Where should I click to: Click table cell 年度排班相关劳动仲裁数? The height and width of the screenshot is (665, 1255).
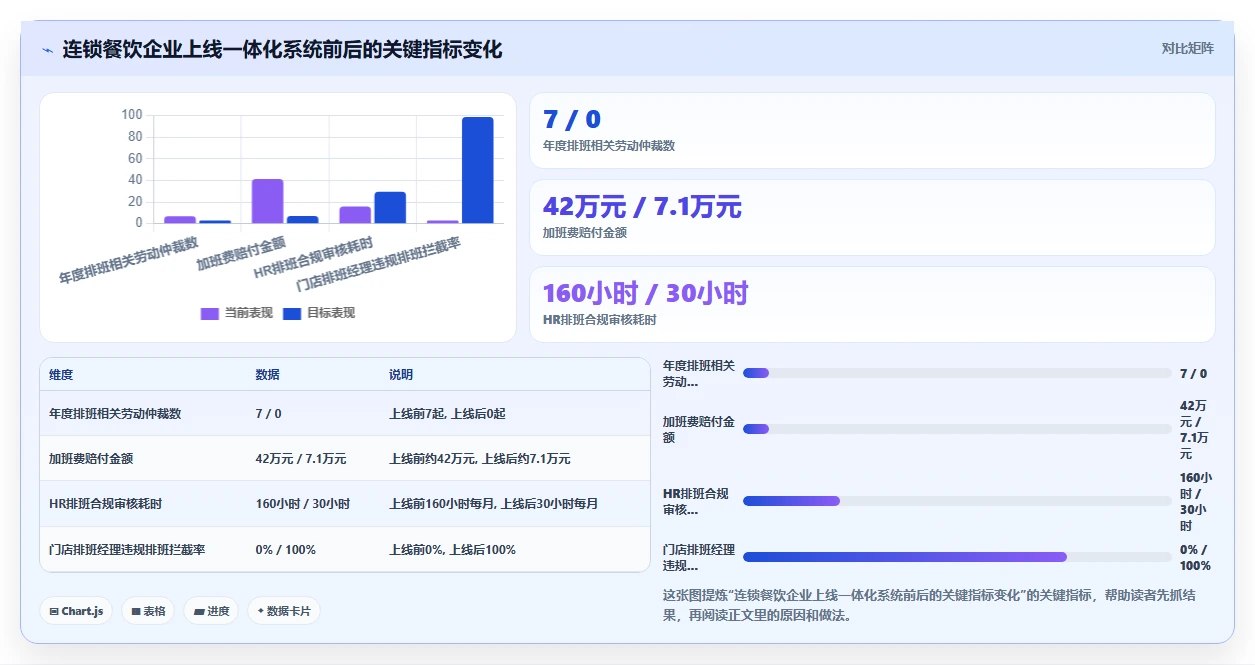coord(115,413)
